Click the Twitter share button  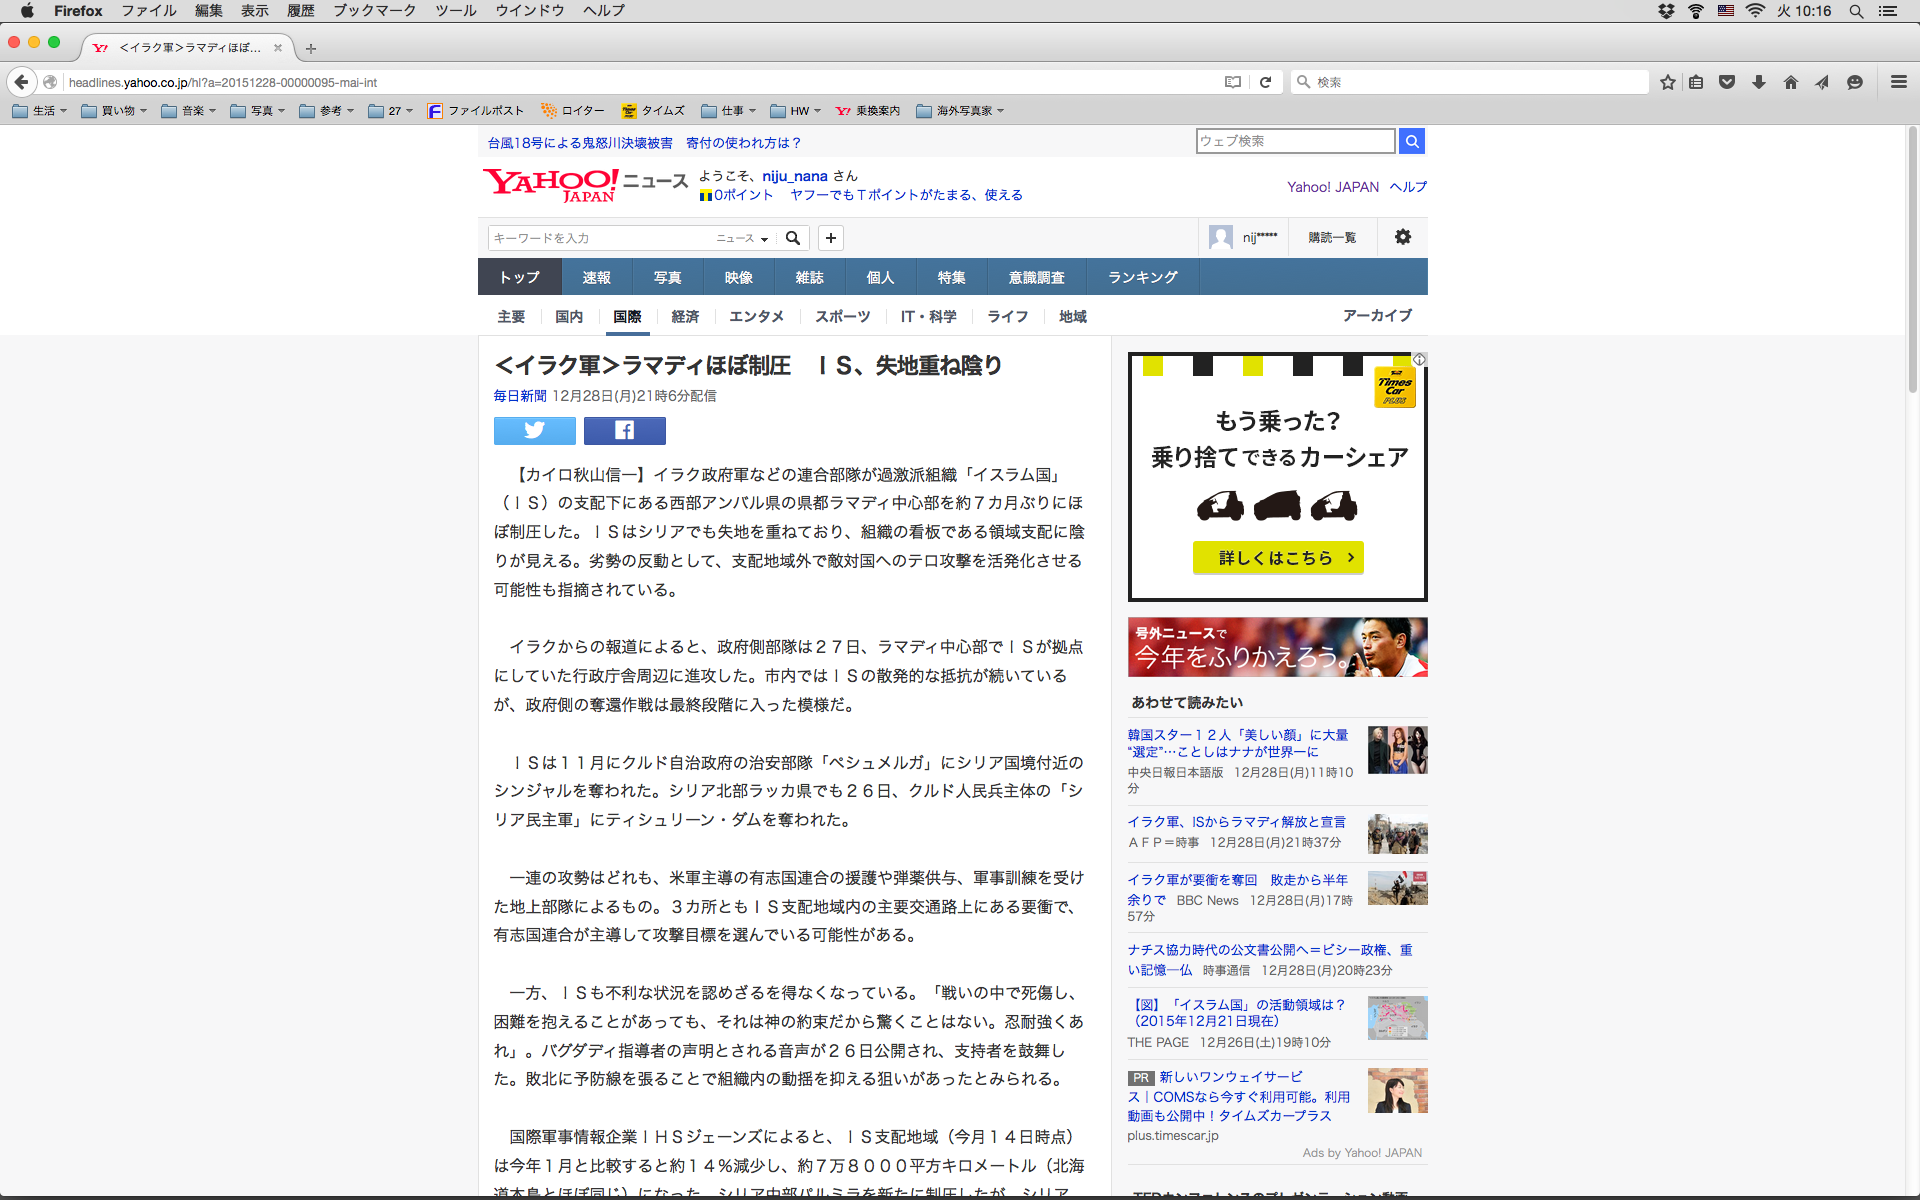534,430
